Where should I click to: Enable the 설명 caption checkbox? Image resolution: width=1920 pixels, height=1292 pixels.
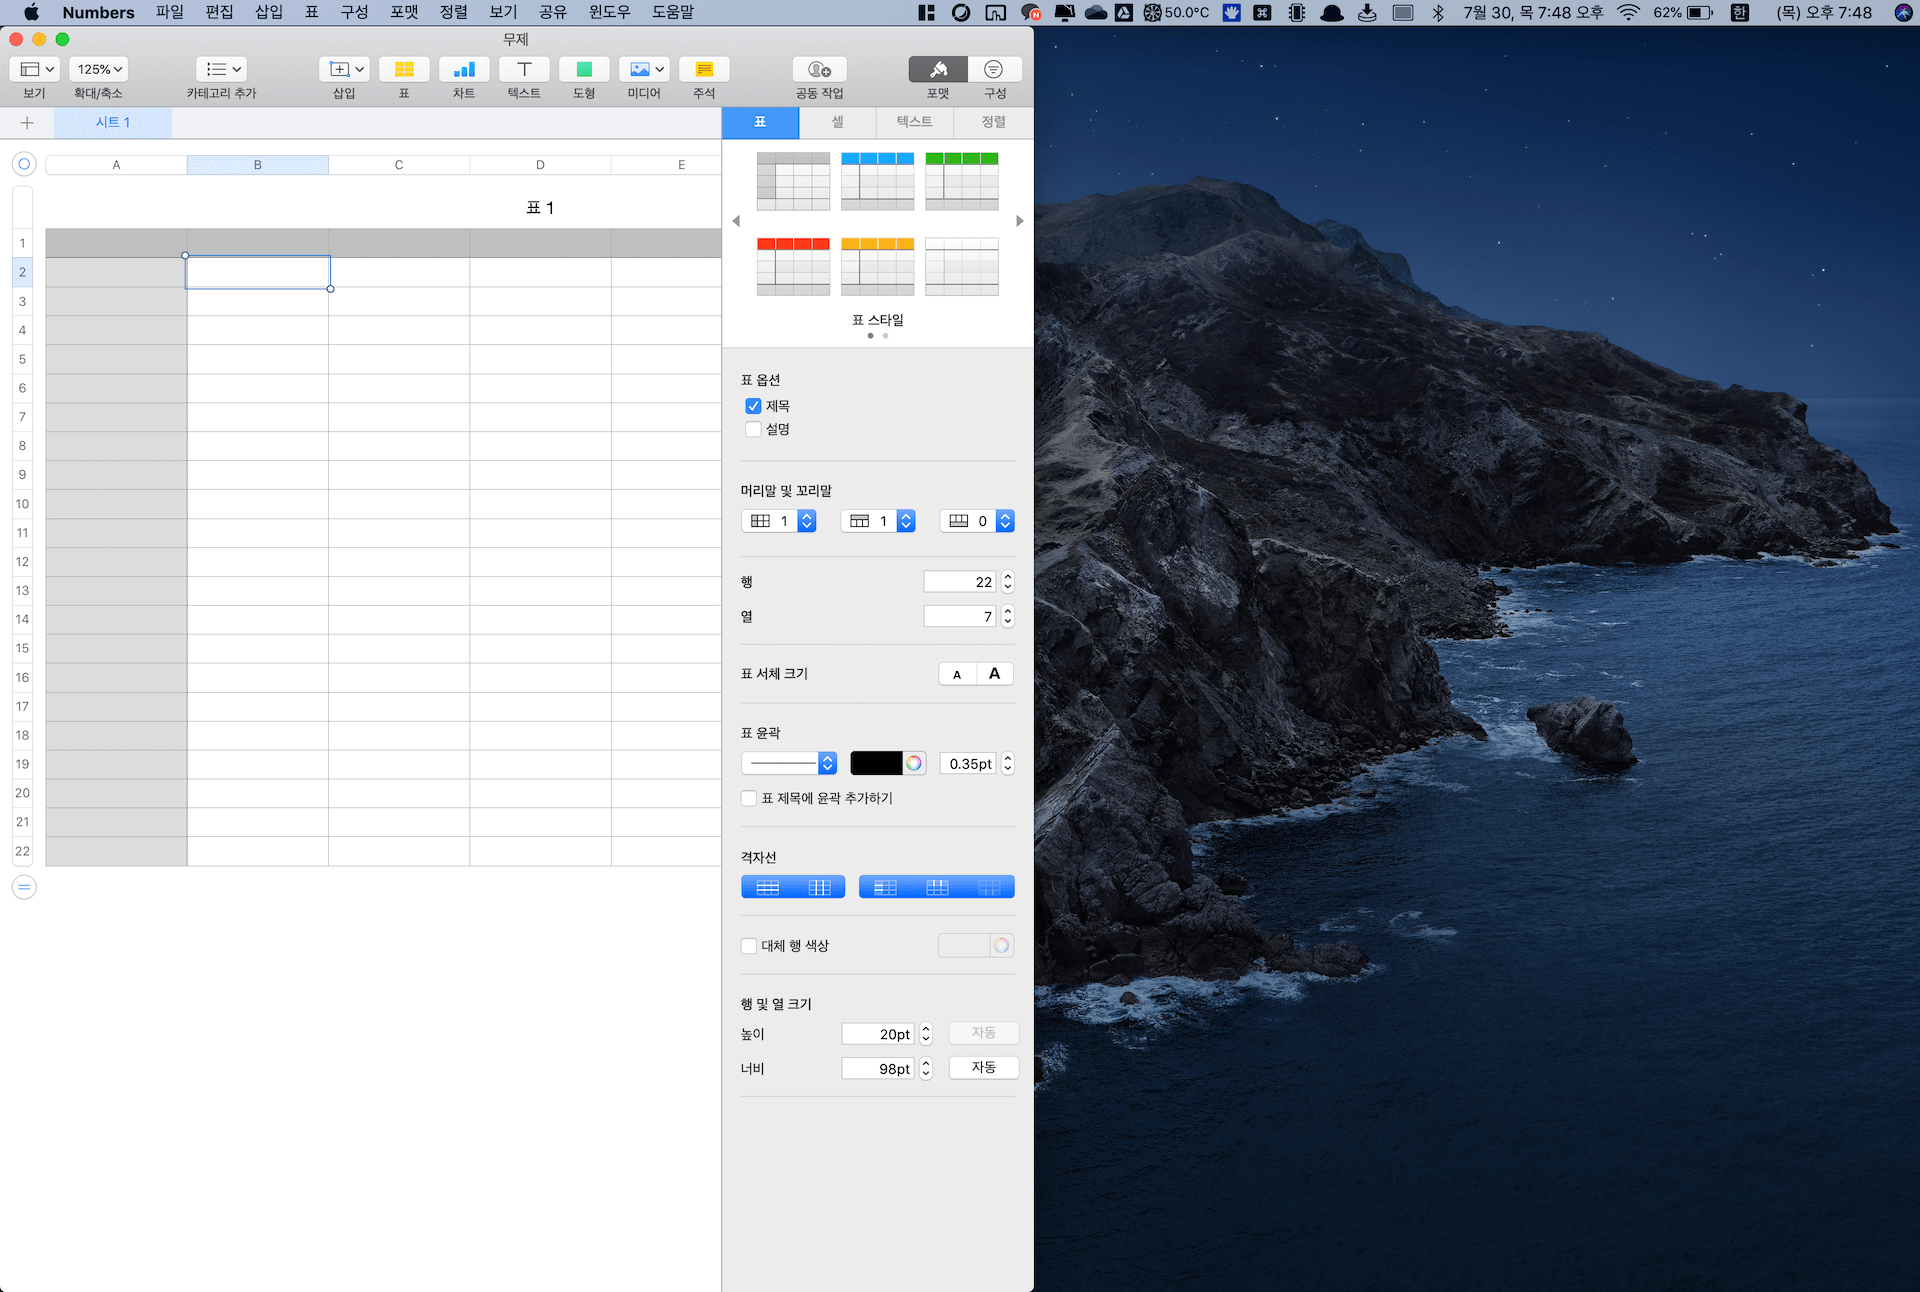(753, 429)
